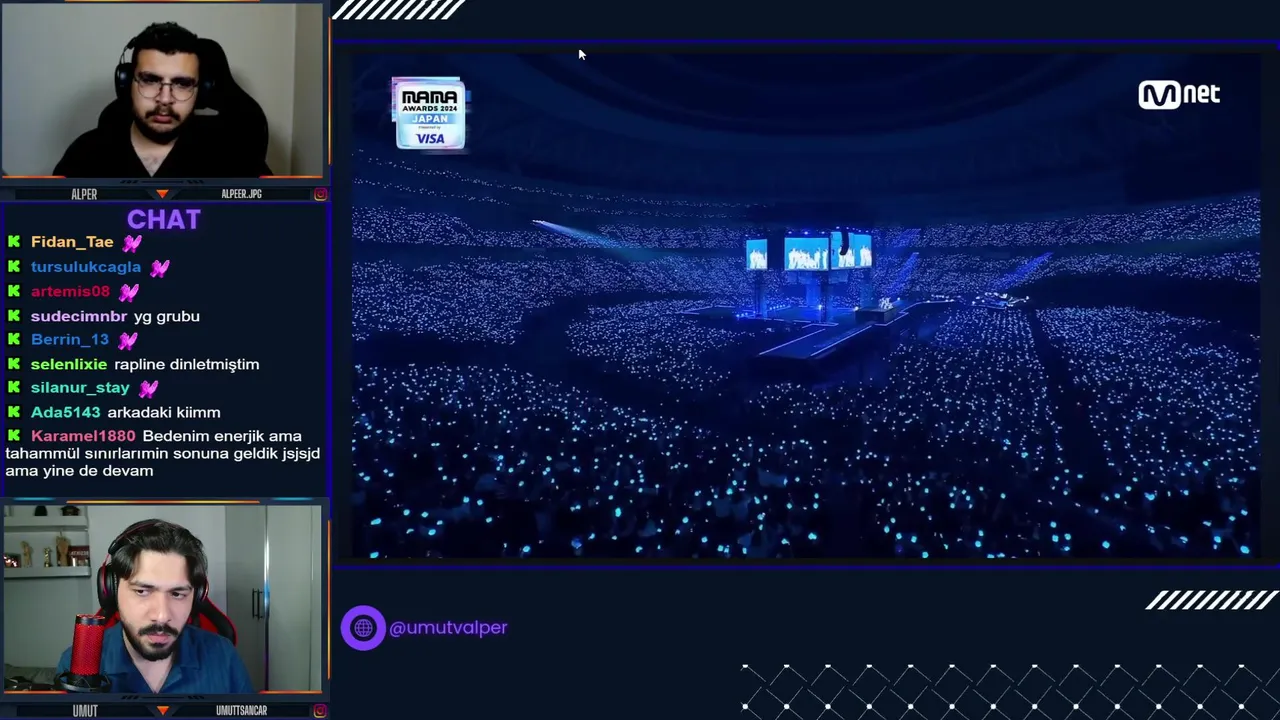Click the butterfly emote after silanur_stay
Screen dimensions: 1280x720
click(x=148, y=388)
